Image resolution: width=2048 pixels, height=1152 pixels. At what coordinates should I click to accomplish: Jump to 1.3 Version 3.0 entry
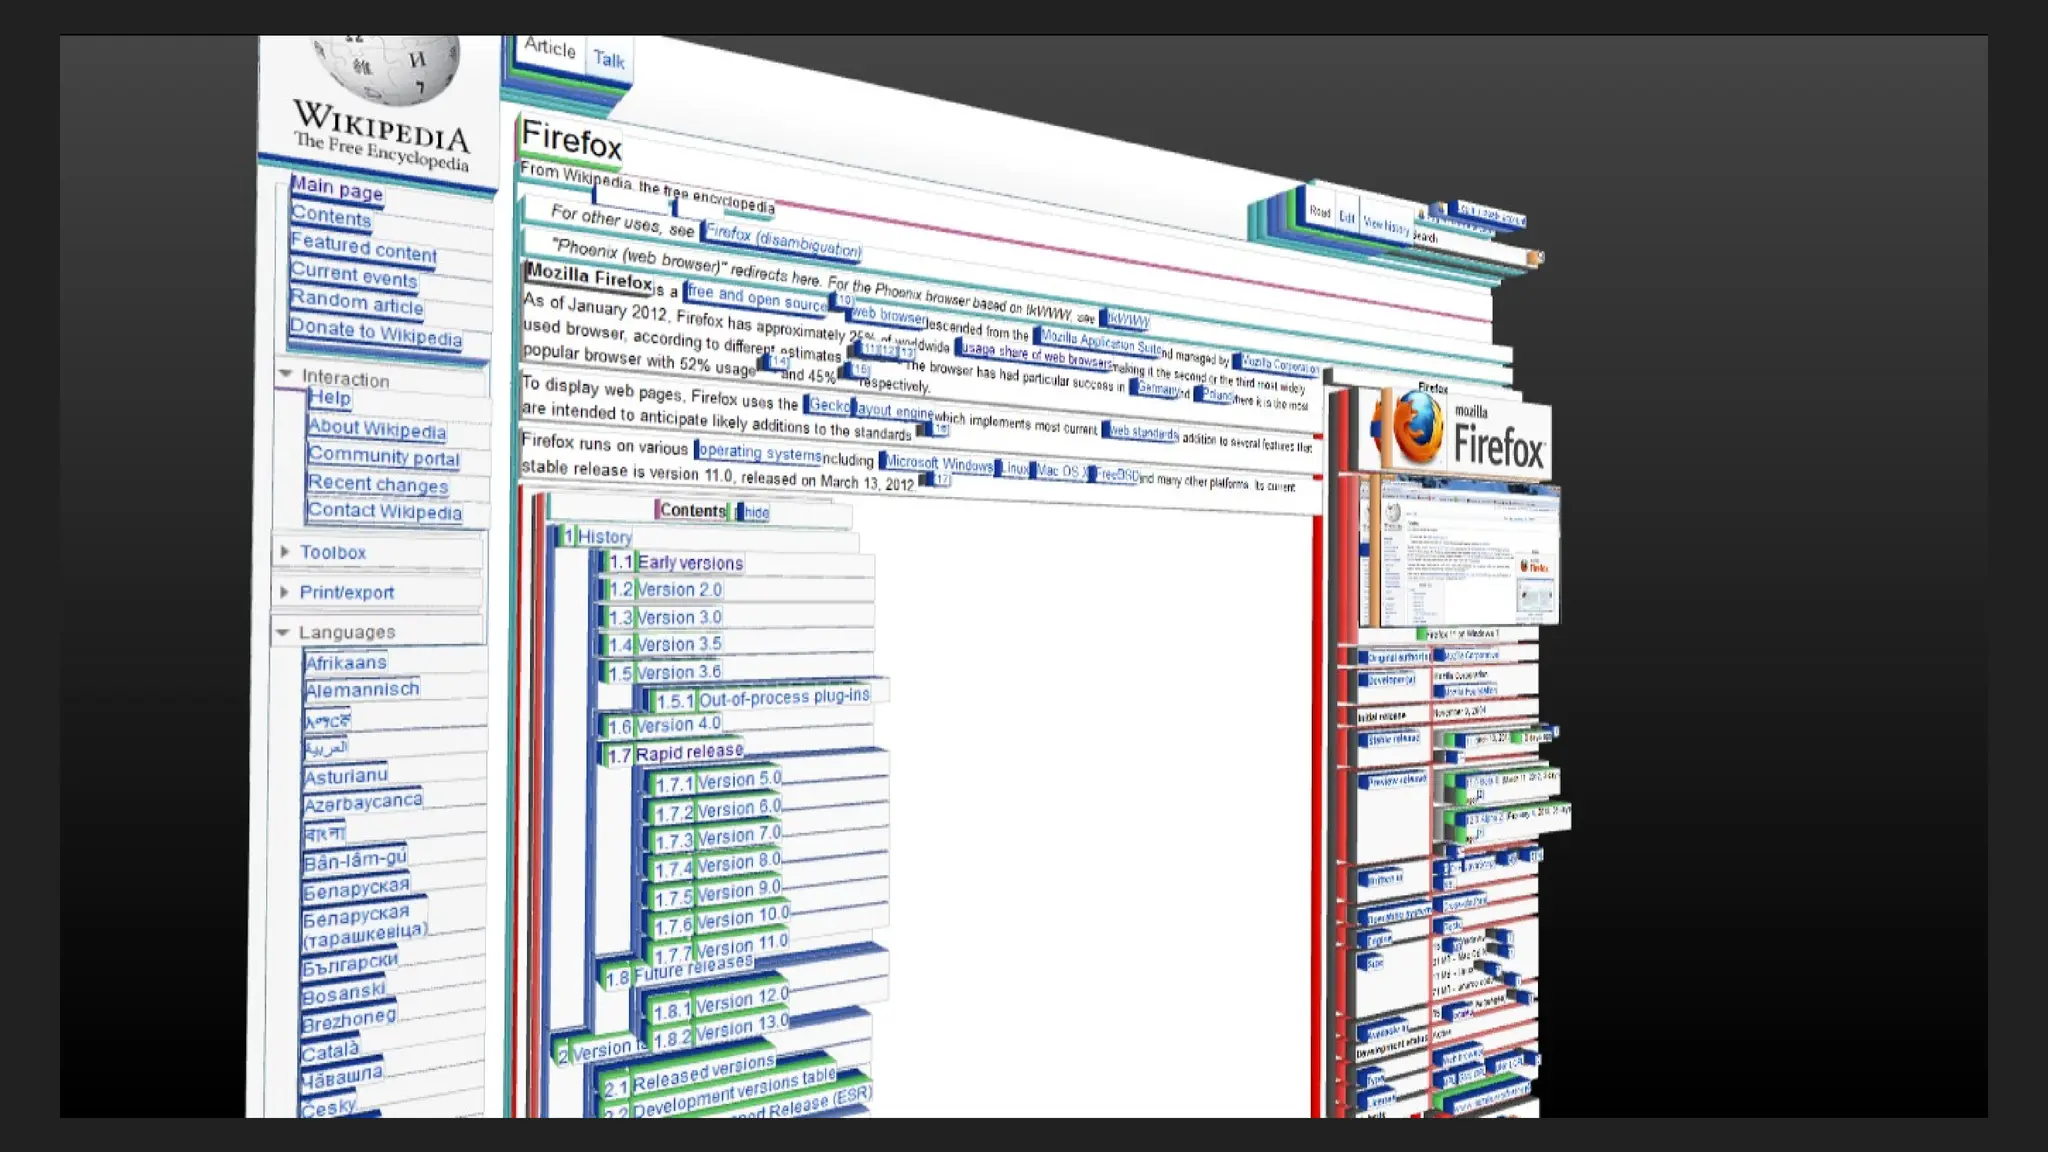tap(665, 618)
